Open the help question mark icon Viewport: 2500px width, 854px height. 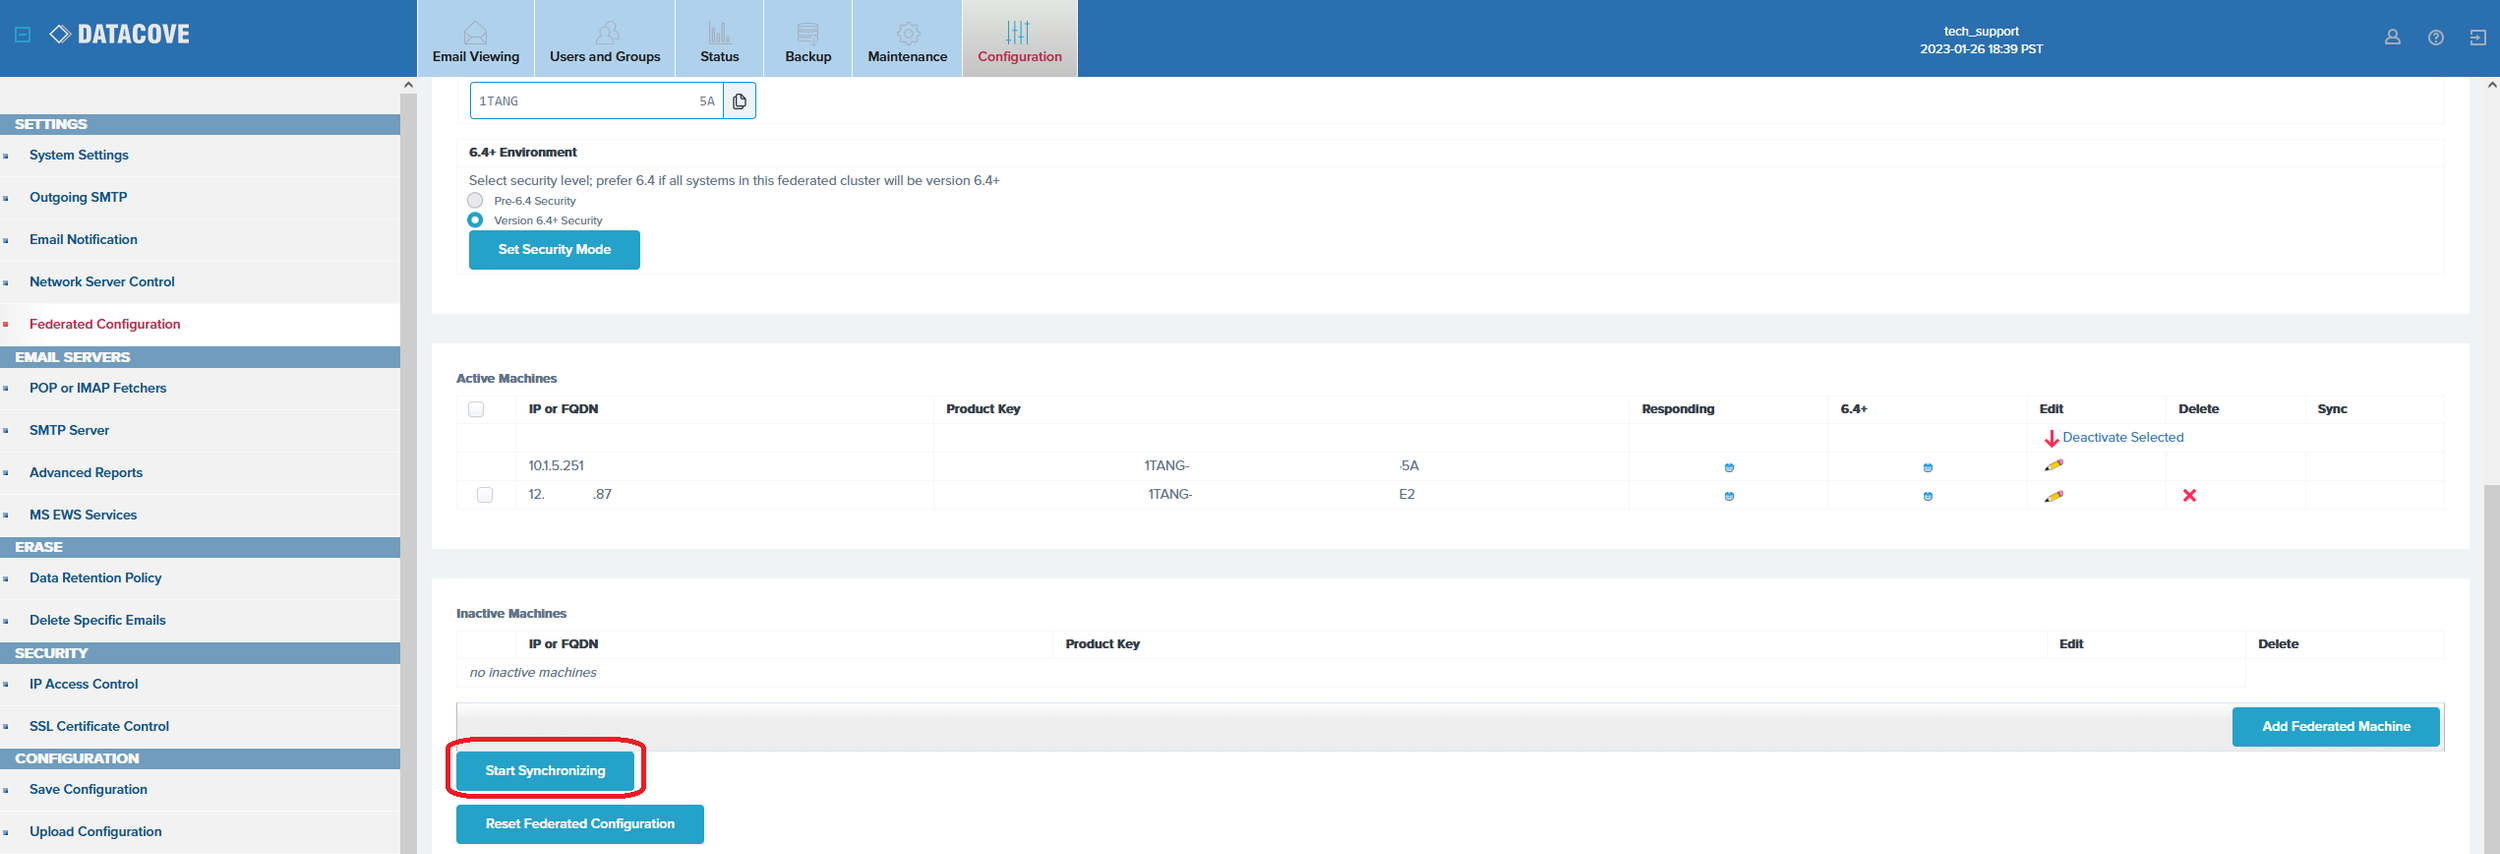click(2436, 37)
